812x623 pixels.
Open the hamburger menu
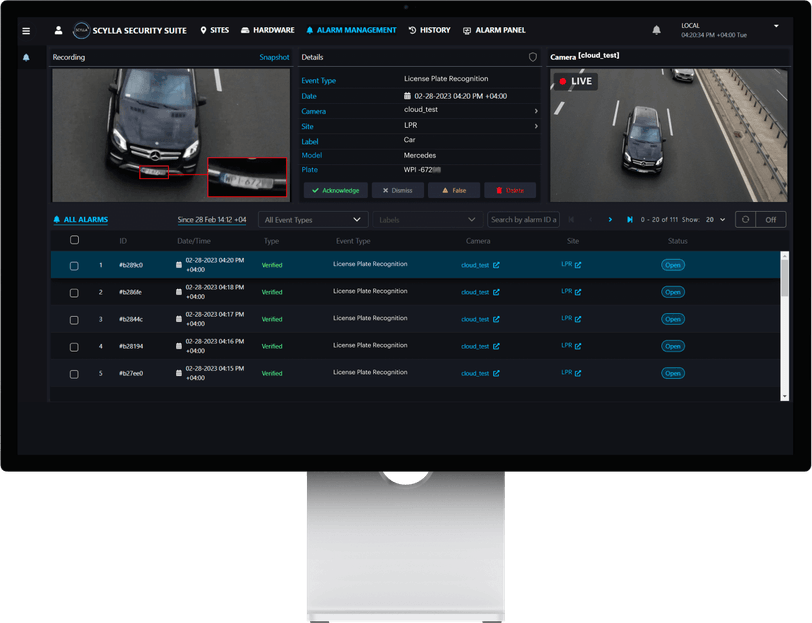[26, 31]
